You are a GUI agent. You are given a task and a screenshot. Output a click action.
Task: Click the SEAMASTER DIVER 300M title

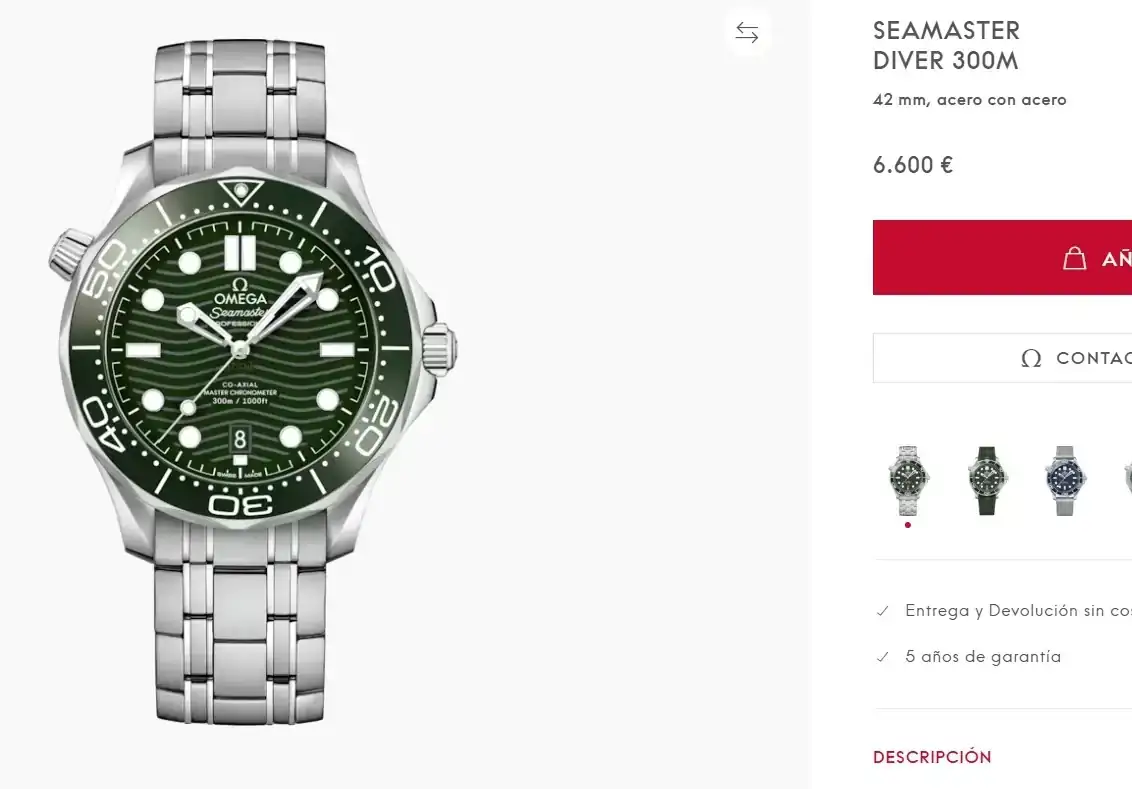pos(946,46)
